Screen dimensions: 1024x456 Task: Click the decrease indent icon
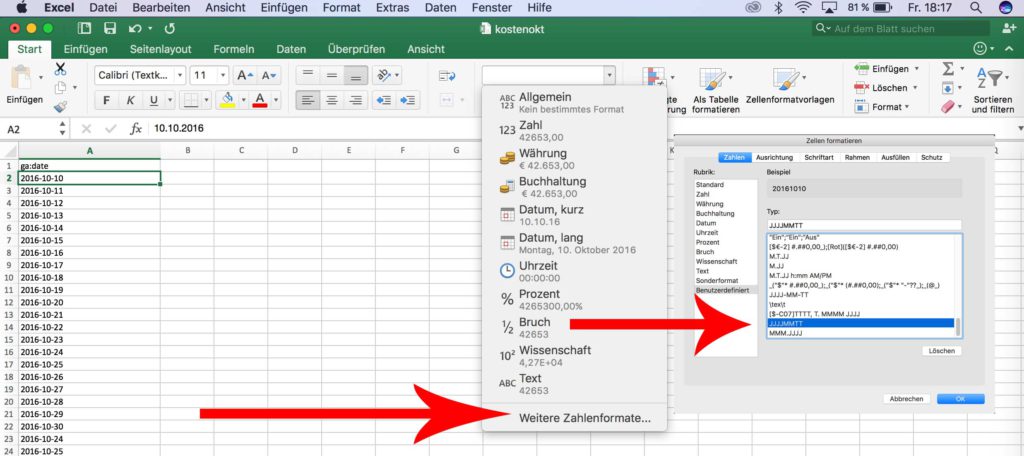385,100
